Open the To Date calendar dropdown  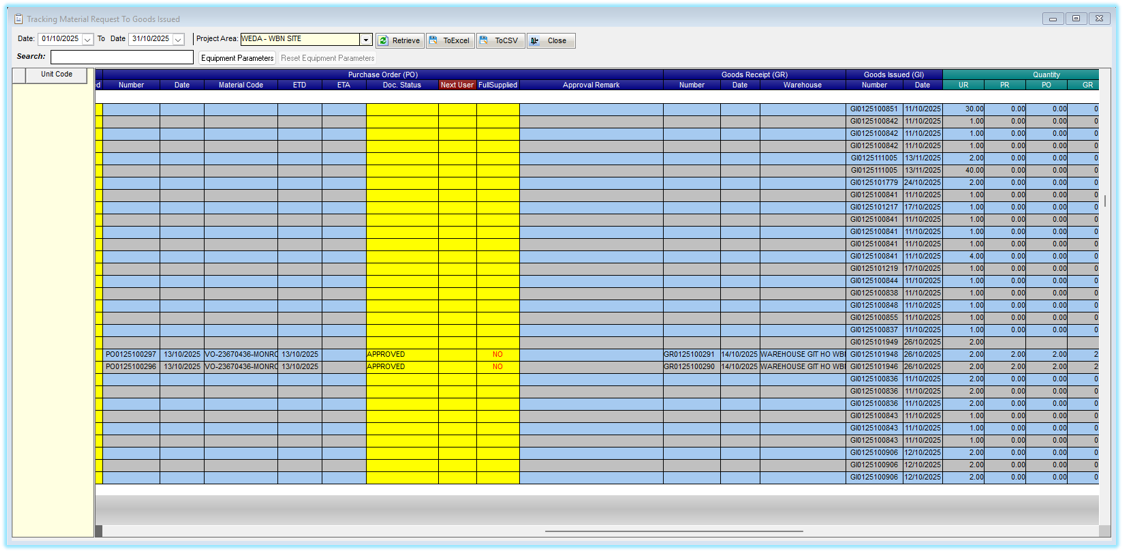[x=178, y=40]
